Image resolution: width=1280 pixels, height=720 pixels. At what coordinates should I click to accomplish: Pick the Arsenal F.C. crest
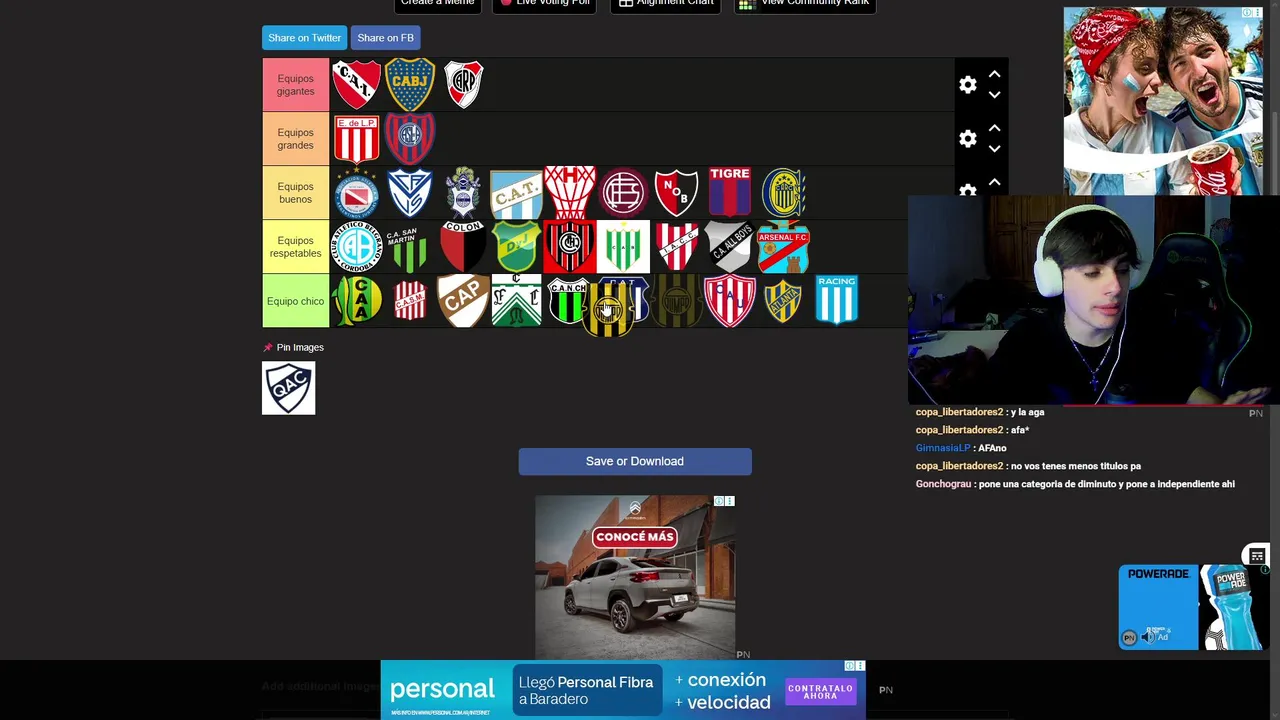(783, 247)
